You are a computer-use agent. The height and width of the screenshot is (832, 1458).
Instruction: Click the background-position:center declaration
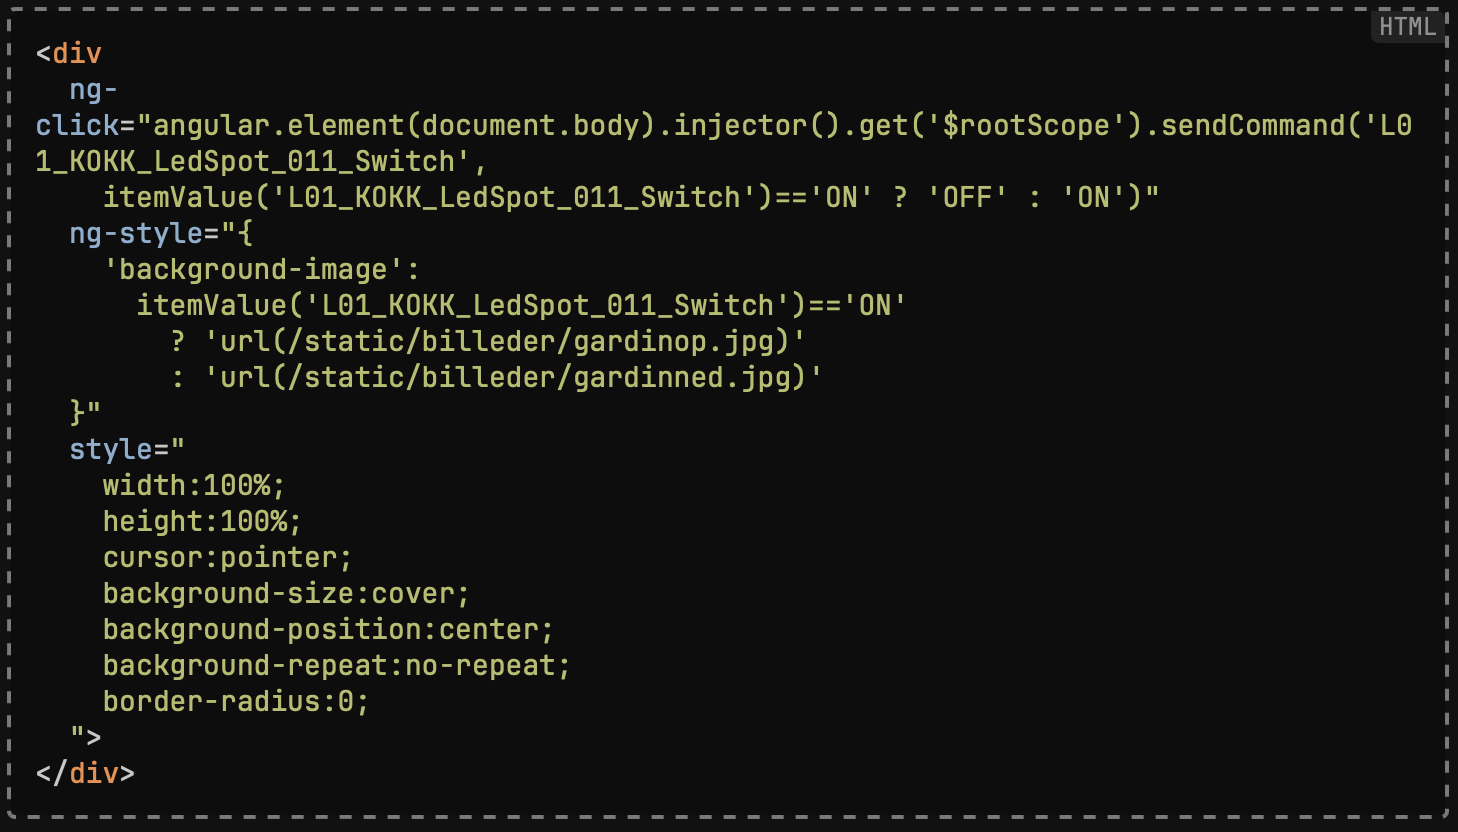pyautogui.click(x=328, y=630)
